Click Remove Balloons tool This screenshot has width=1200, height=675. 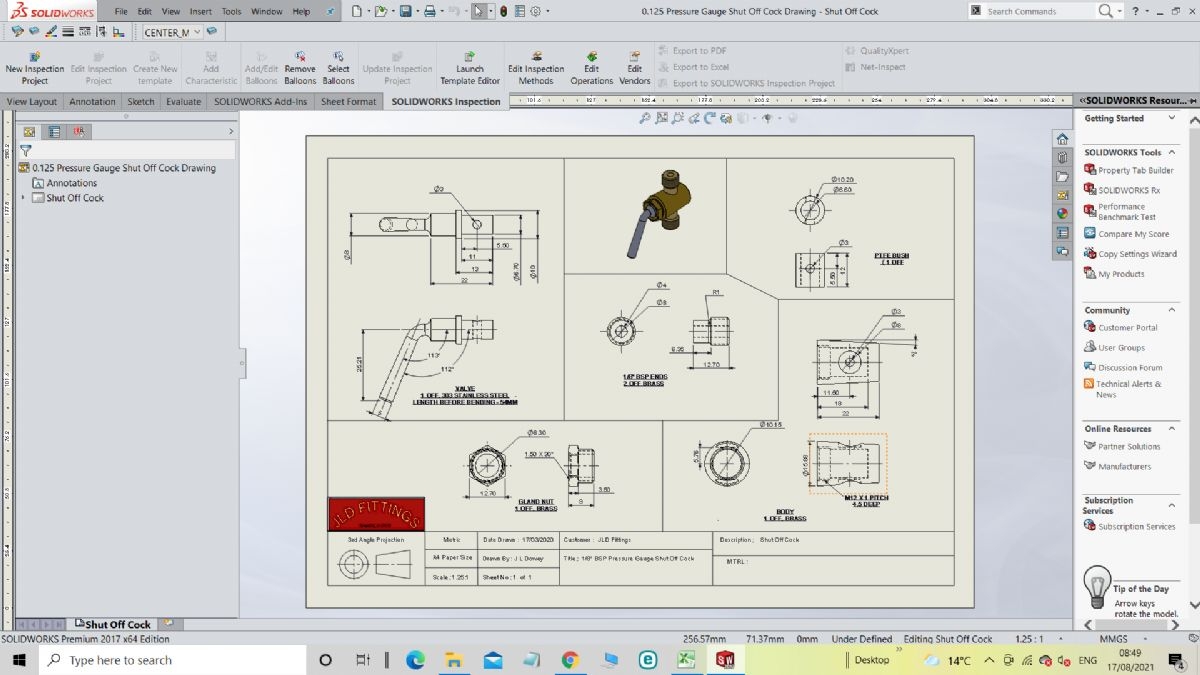(x=299, y=68)
